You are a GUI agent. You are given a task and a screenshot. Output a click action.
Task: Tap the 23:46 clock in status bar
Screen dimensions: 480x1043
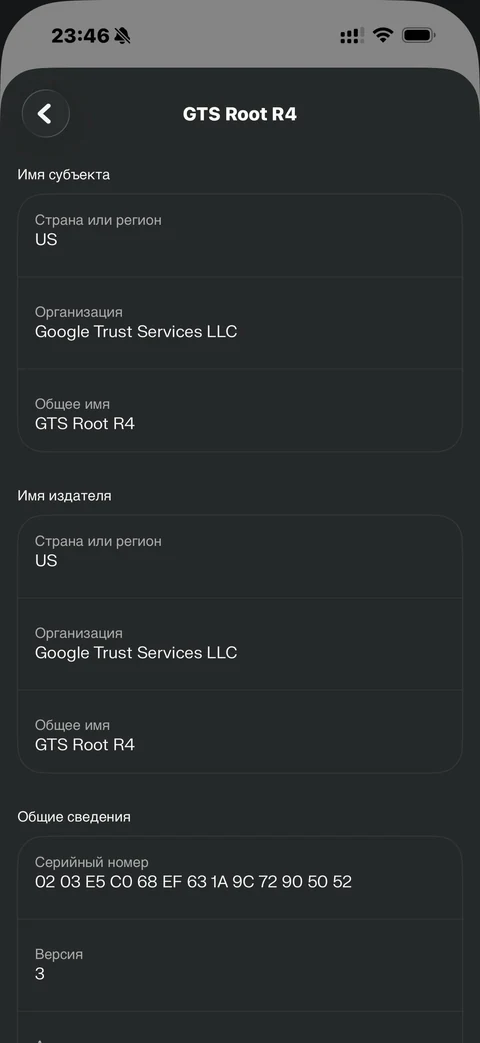click(x=80, y=35)
